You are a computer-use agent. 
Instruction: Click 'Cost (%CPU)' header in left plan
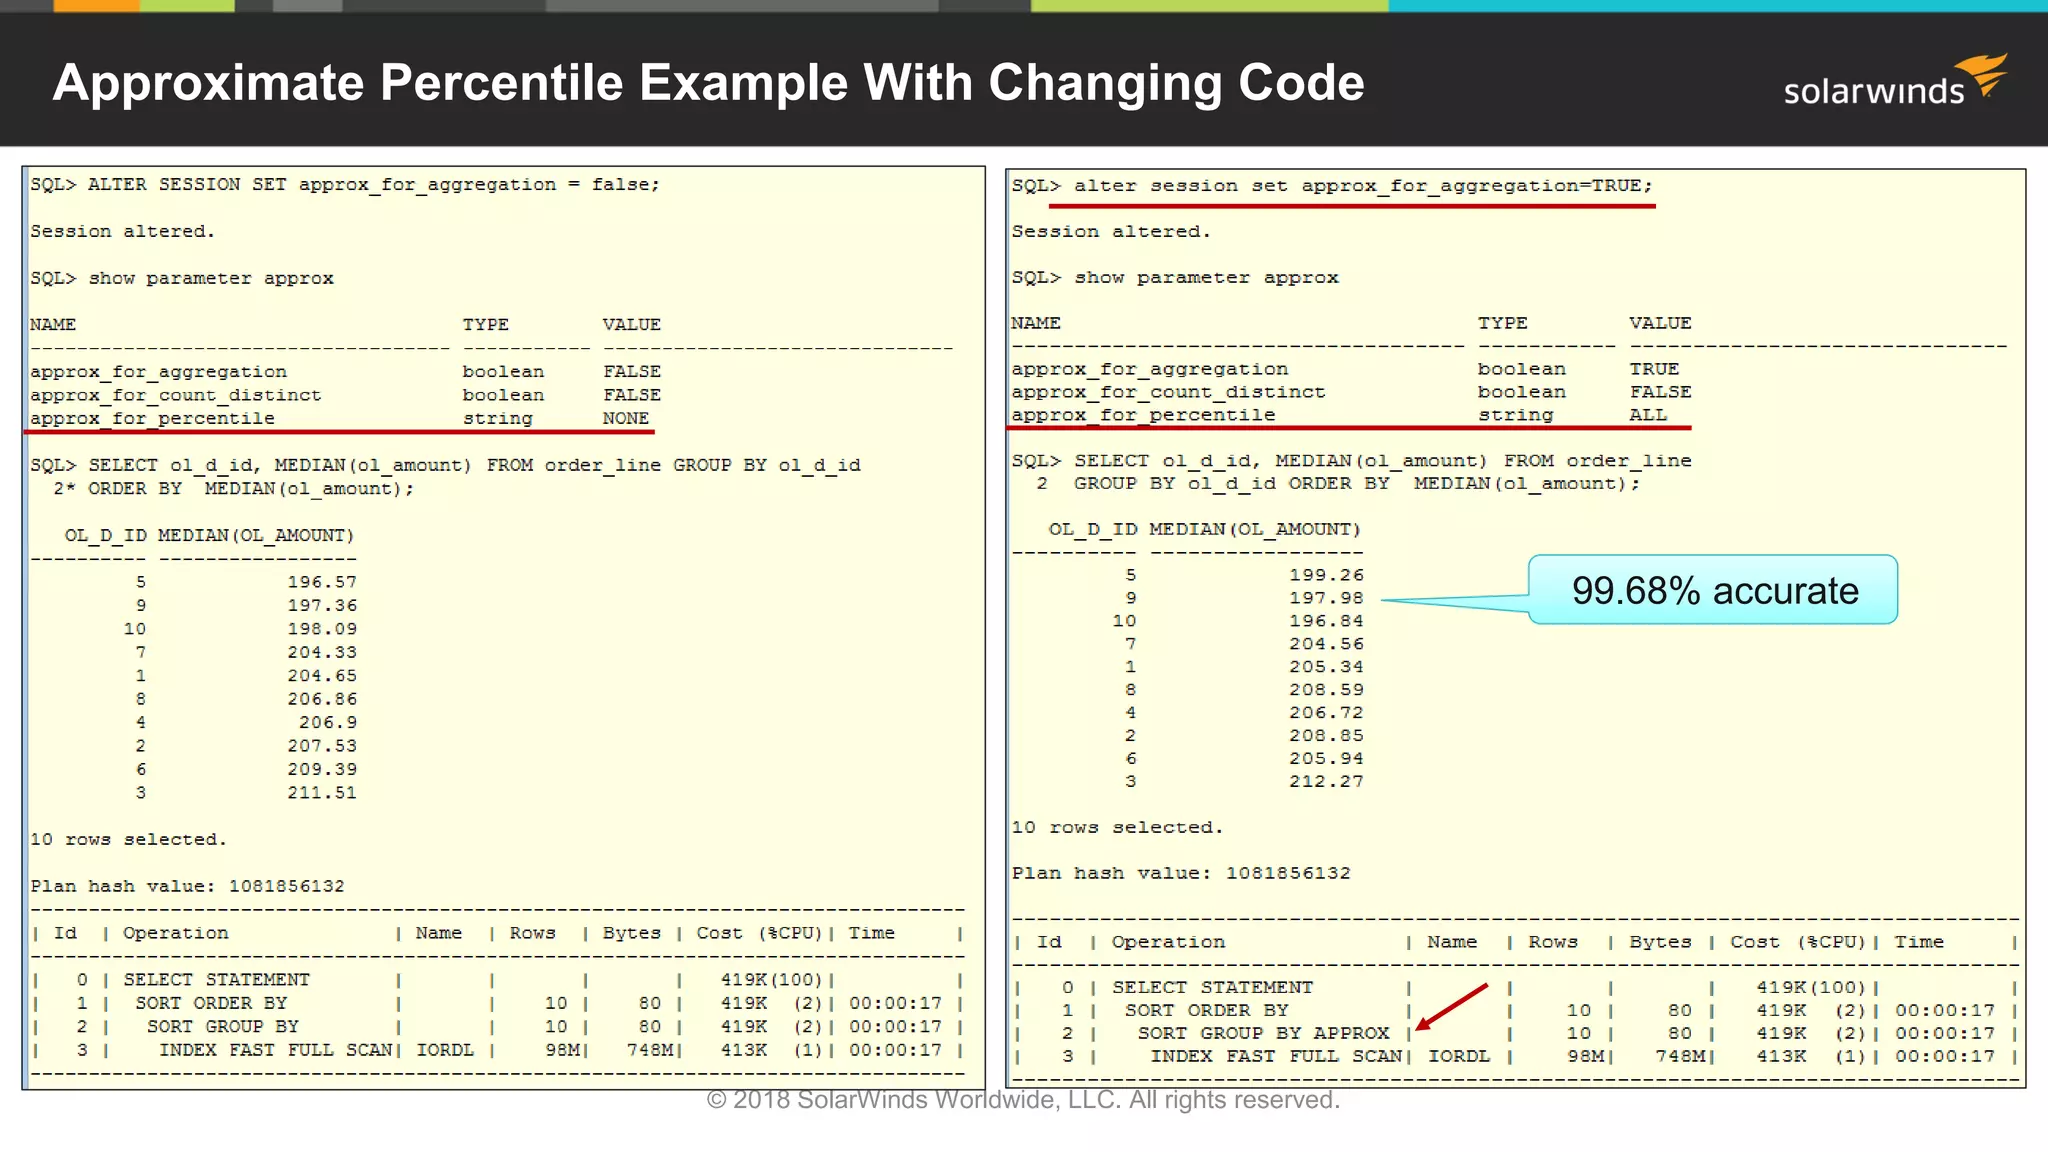(x=759, y=933)
